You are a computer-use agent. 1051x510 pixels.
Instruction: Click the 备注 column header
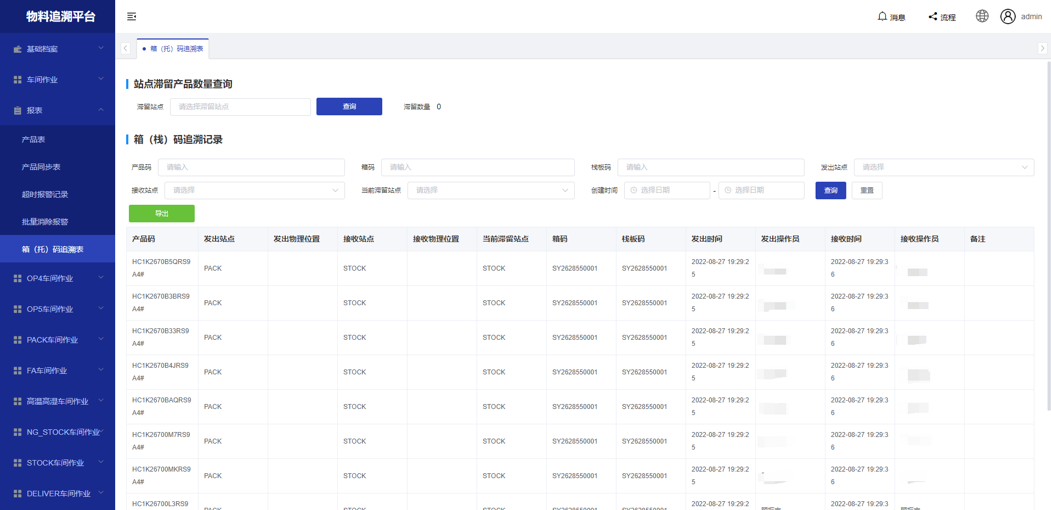tap(977, 239)
